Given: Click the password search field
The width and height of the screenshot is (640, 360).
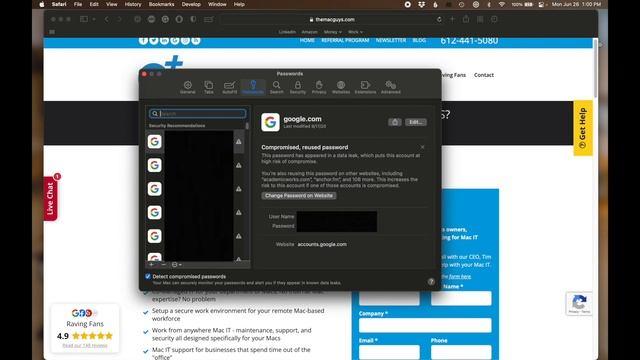Looking at the screenshot, I should [198, 113].
